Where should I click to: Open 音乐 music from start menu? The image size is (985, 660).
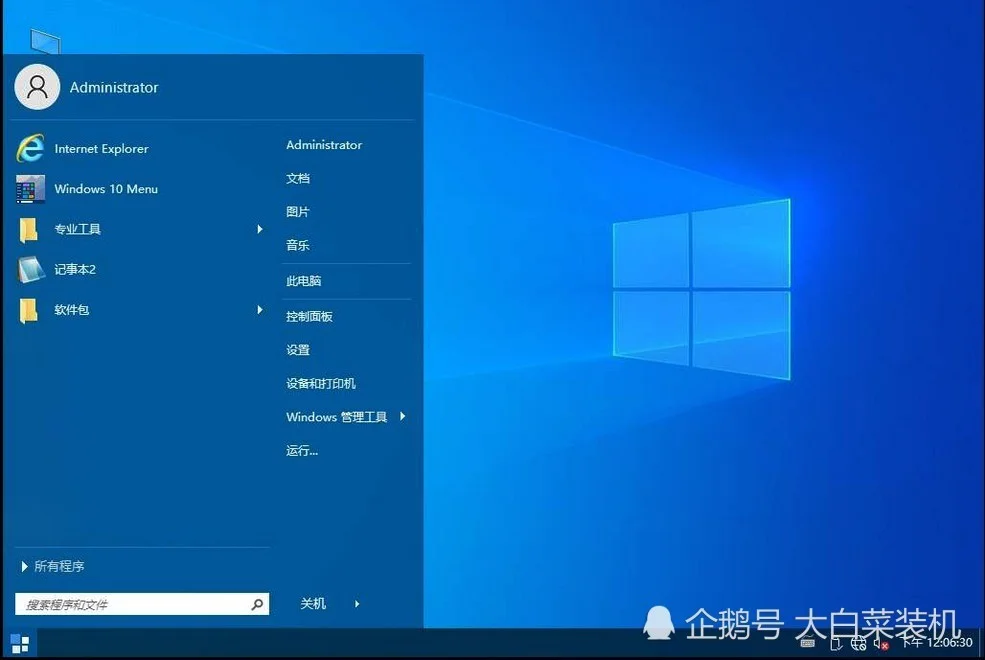point(298,245)
